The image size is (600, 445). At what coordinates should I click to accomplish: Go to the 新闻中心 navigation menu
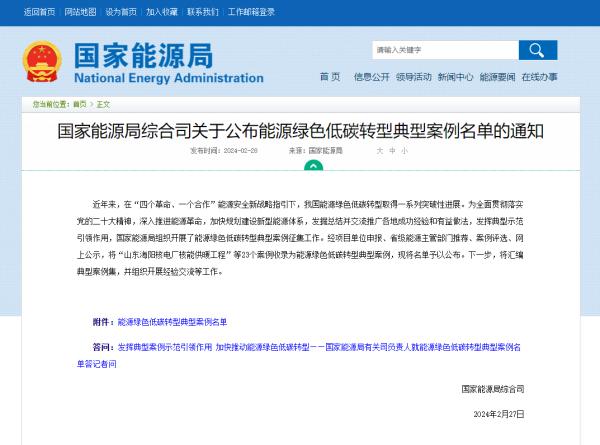coord(455,77)
